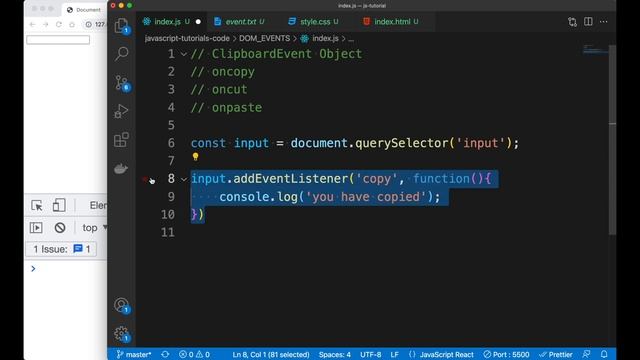Collapse the code fold at line 1
The width and height of the screenshot is (640, 360).
tap(184, 54)
